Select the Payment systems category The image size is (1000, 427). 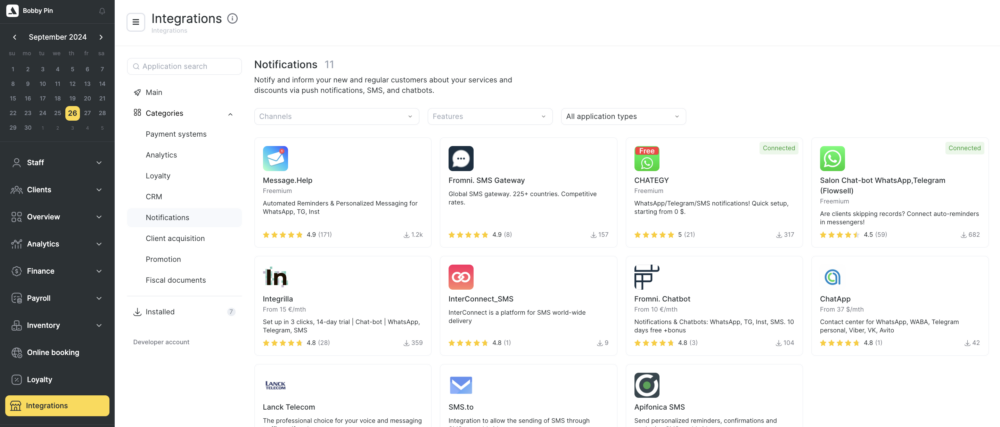click(x=176, y=134)
